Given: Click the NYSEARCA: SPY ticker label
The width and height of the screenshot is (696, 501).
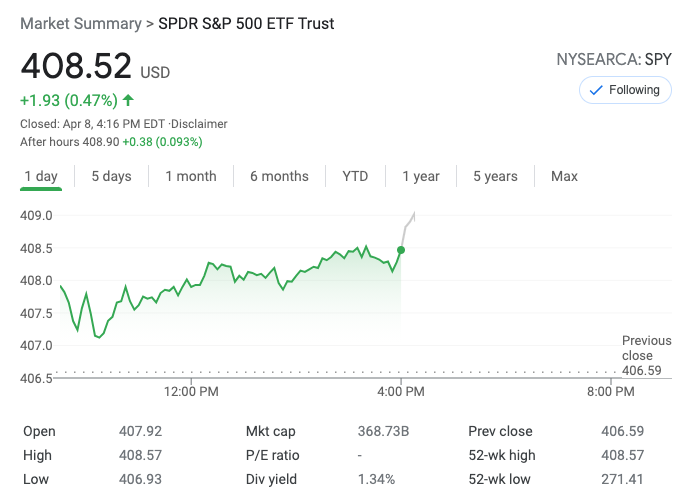Looking at the screenshot, I should click(613, 60).
